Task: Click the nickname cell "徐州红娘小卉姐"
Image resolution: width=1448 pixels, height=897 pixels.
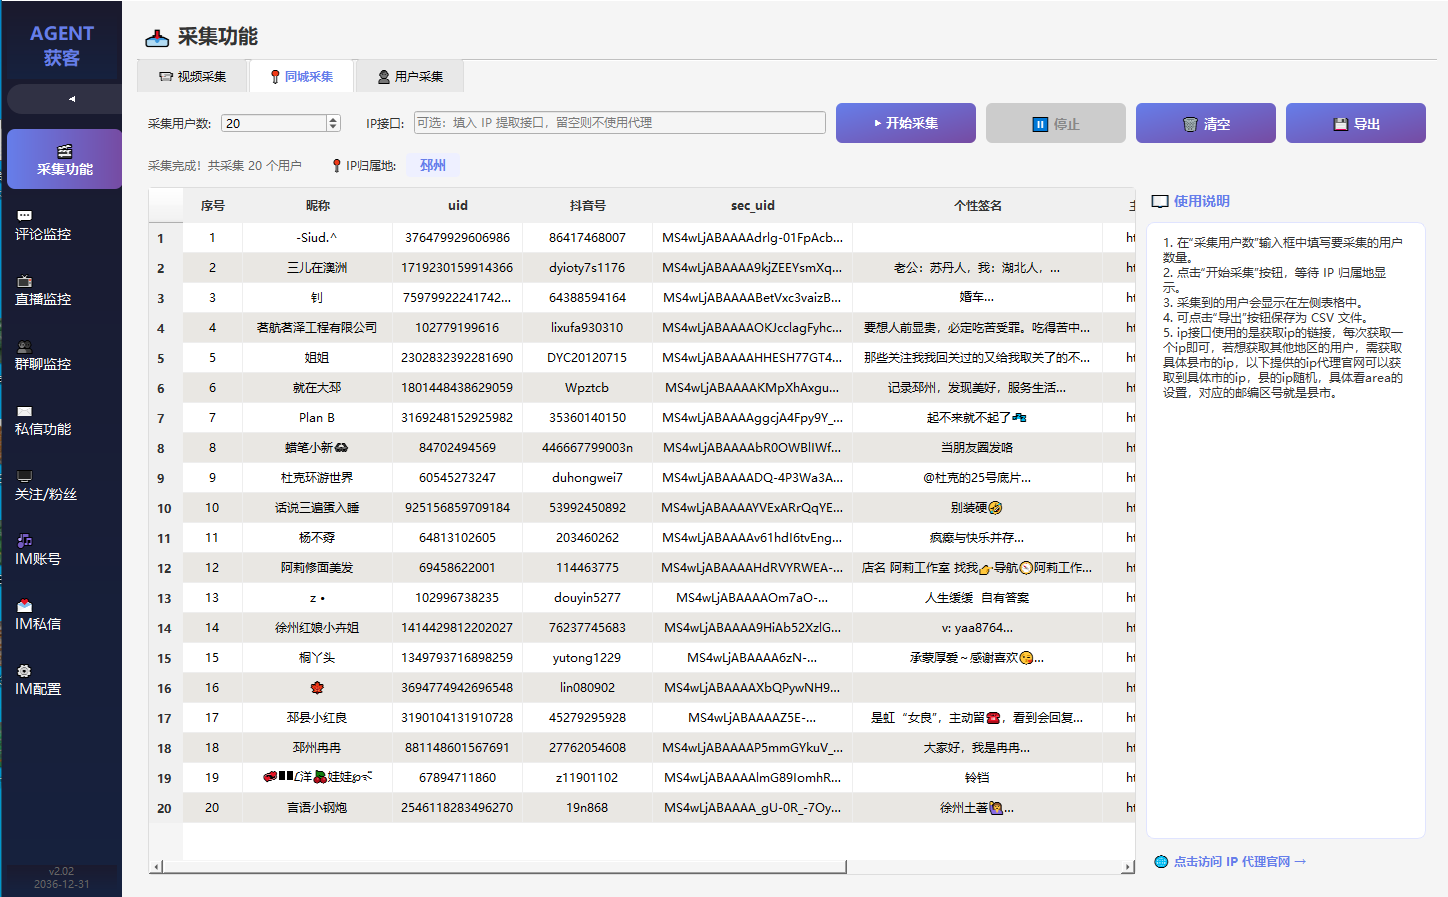Action: (317, 628)
